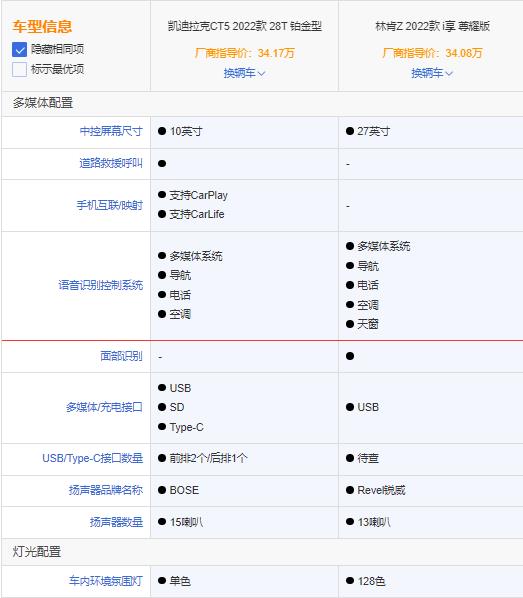Click the 多媒体配置 section header
The image size is (523, 598).
coord(43,103)
